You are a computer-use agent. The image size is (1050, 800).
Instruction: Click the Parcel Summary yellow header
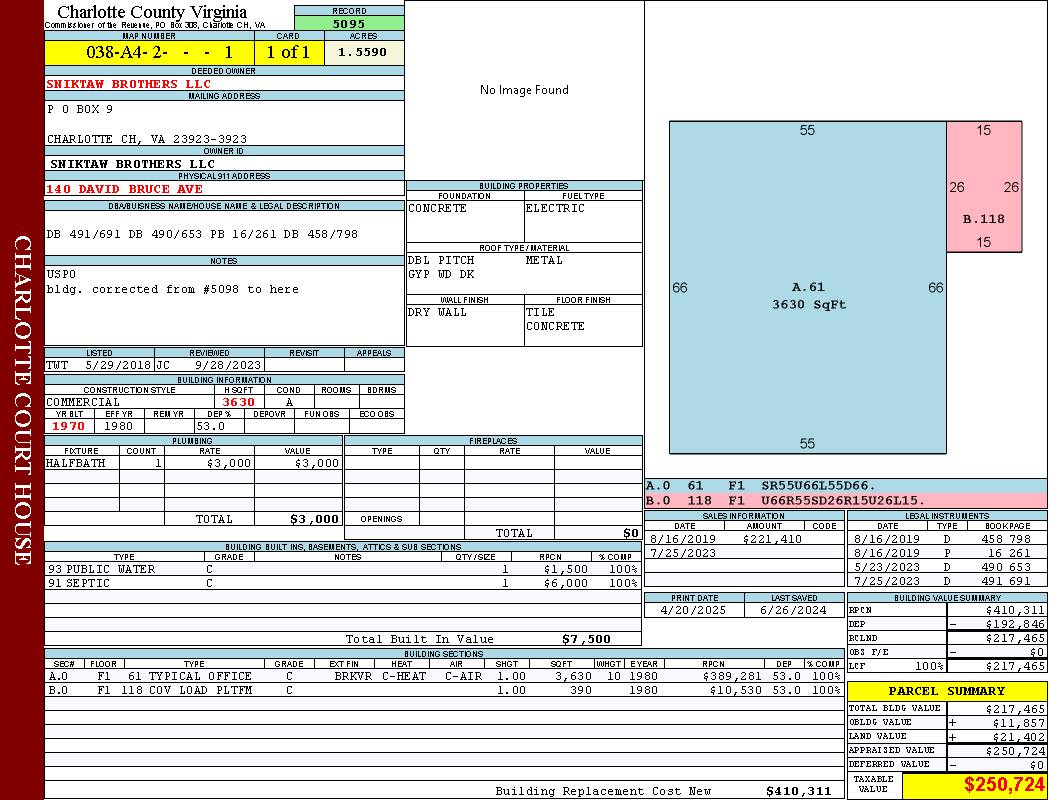point(946,691)
